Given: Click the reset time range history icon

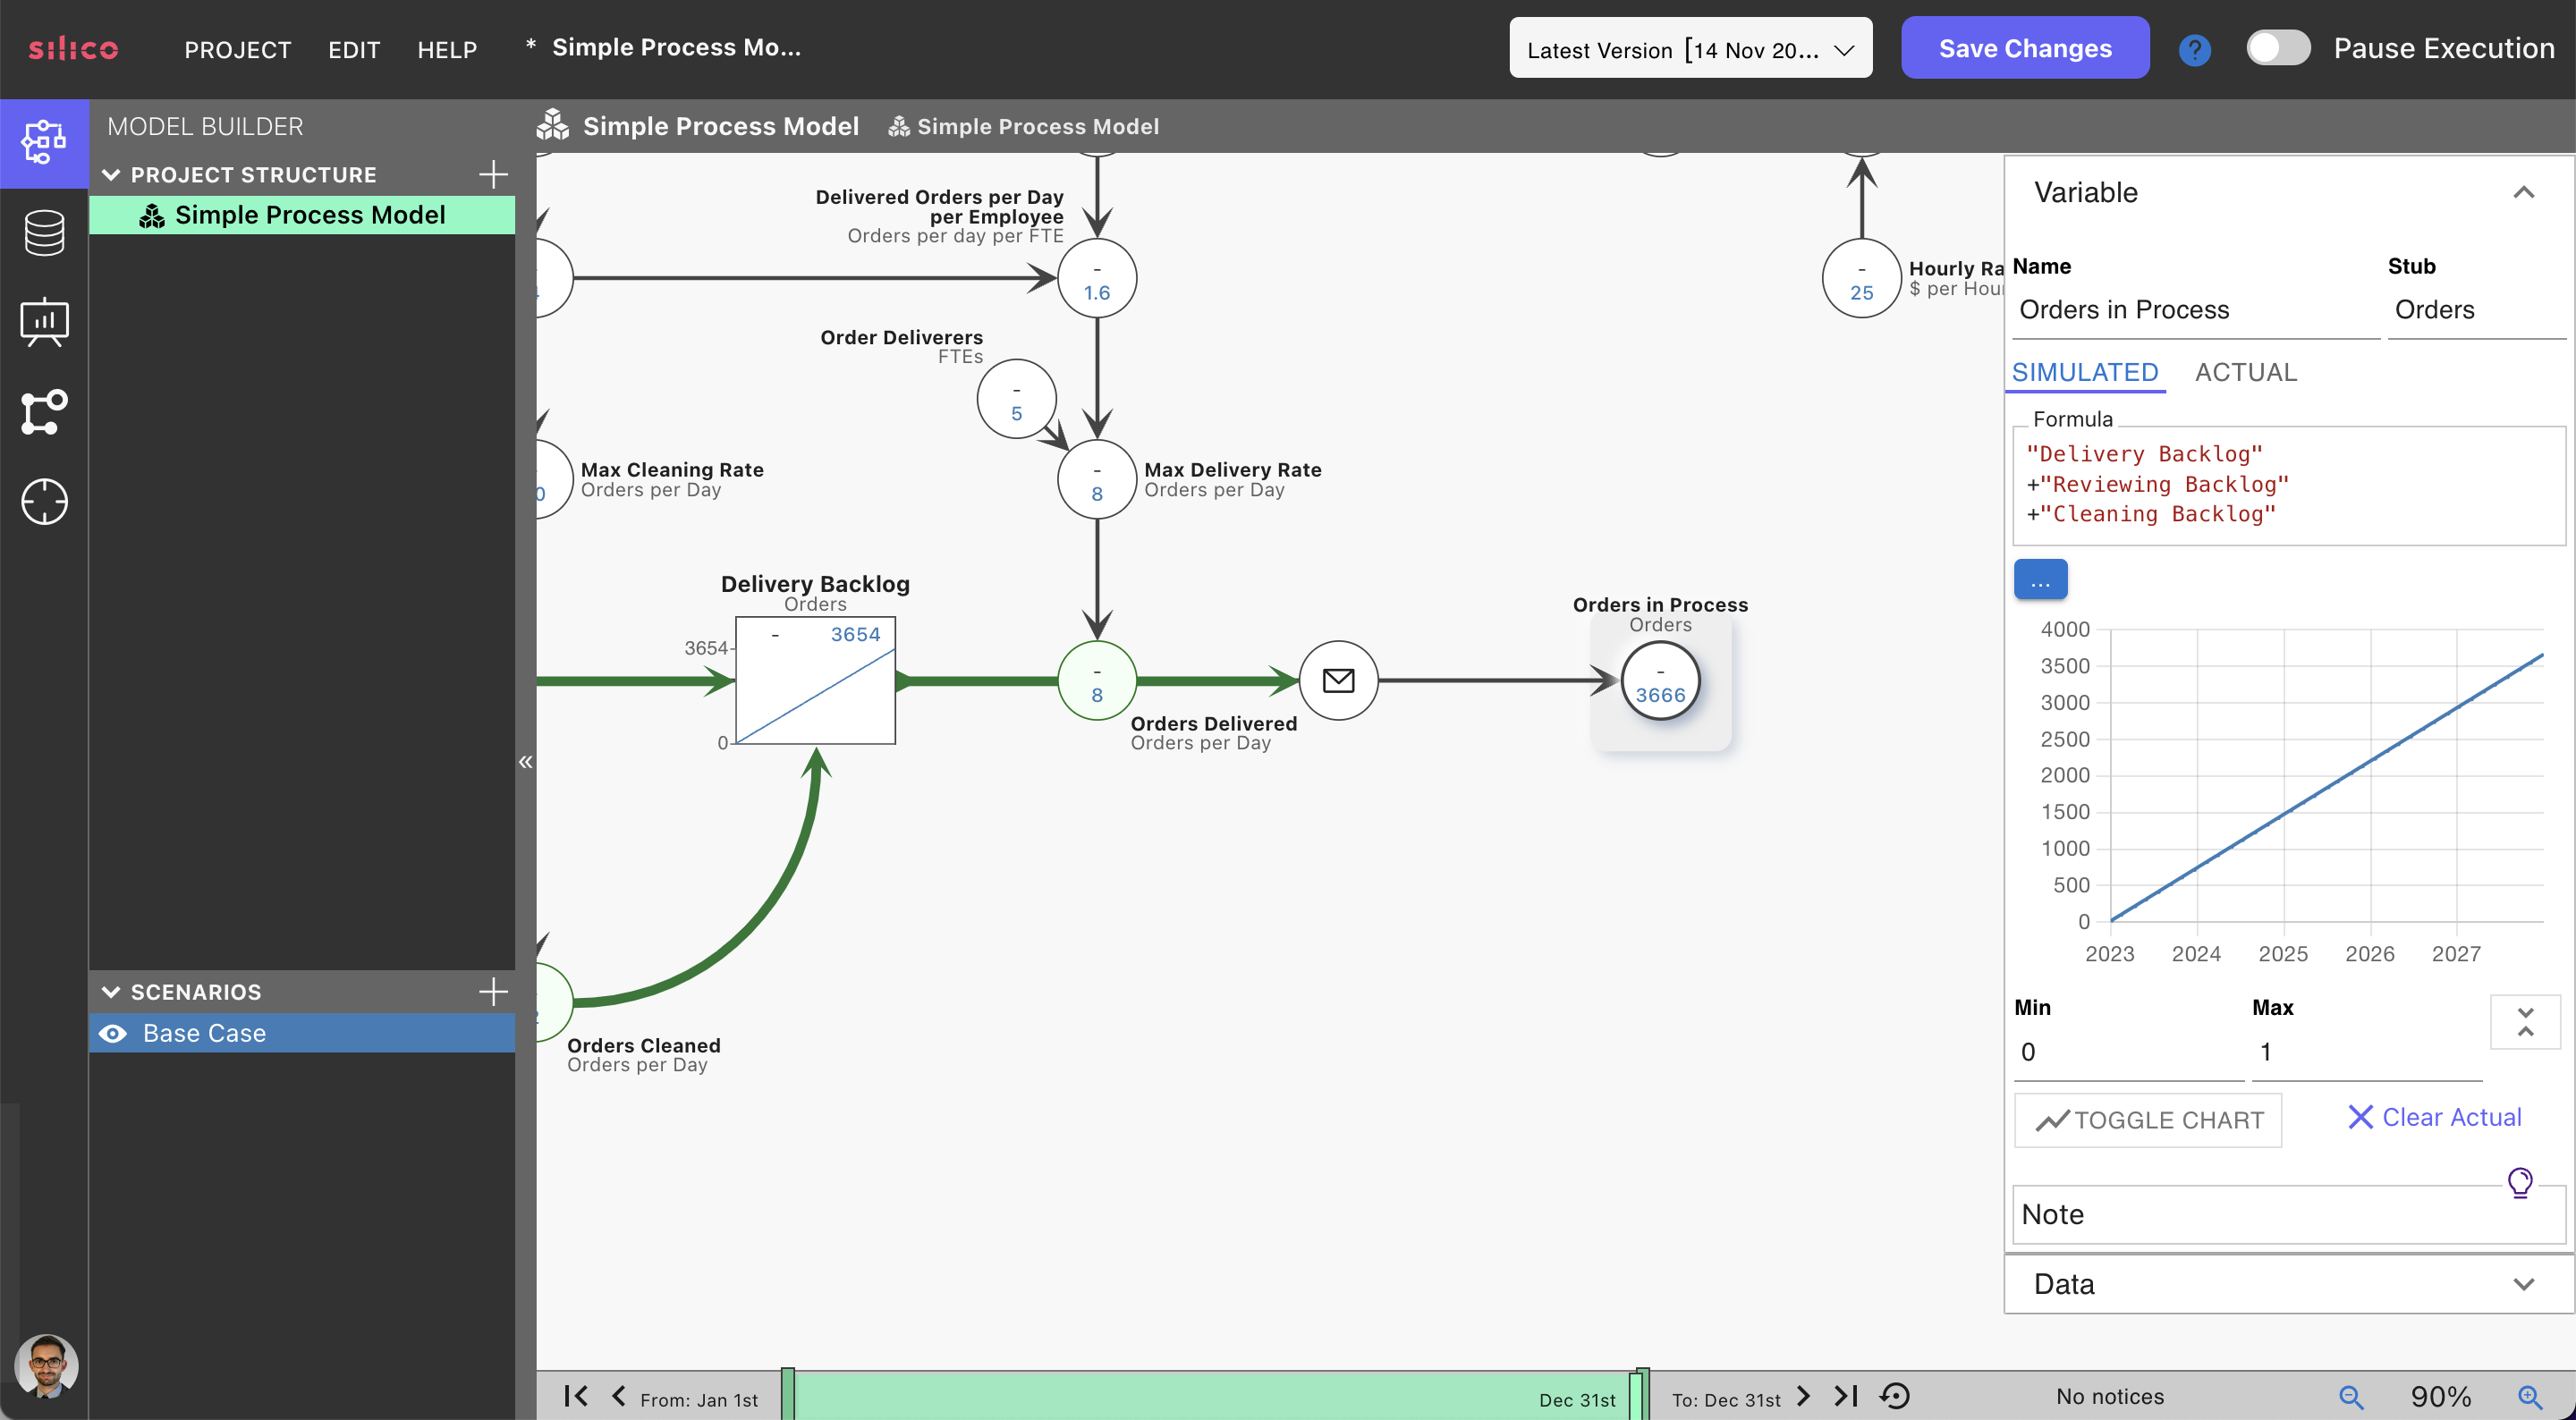Looking at the screenshot, I should [x=1895, y=1396].
